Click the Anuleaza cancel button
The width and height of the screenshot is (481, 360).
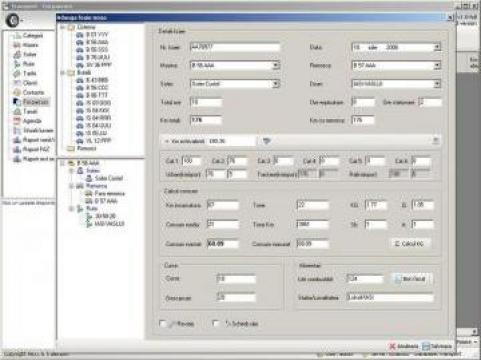(x=404, y=346)
